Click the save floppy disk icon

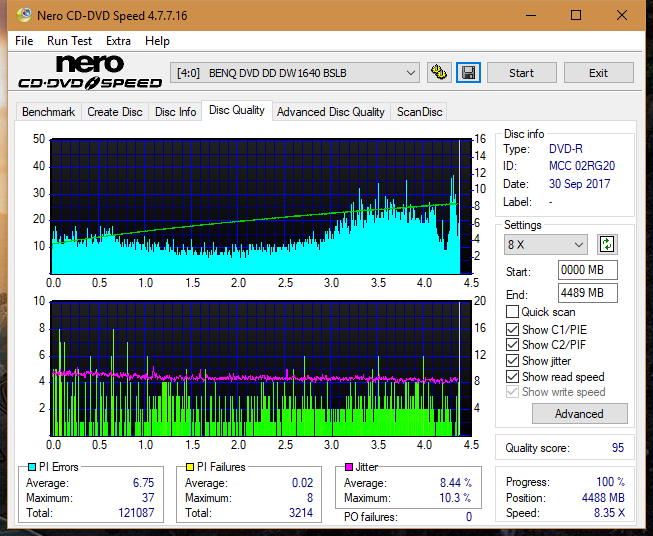468,73
